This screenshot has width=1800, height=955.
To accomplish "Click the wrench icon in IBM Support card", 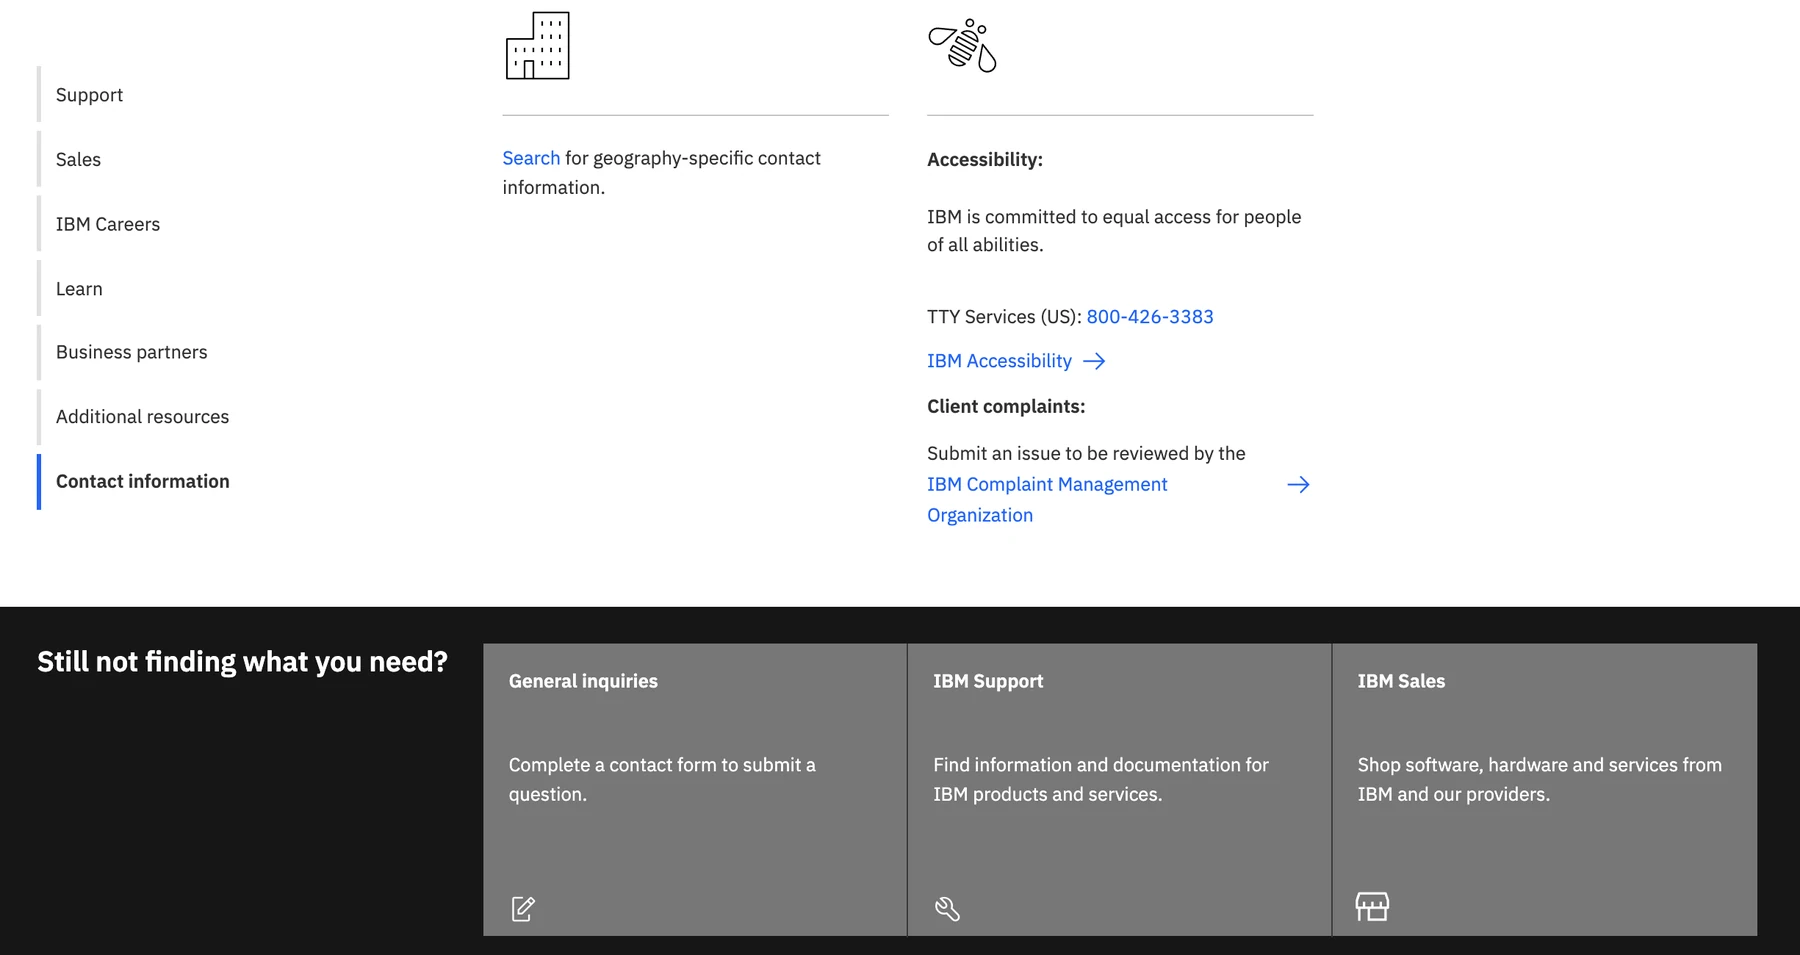I will point(947,908).
